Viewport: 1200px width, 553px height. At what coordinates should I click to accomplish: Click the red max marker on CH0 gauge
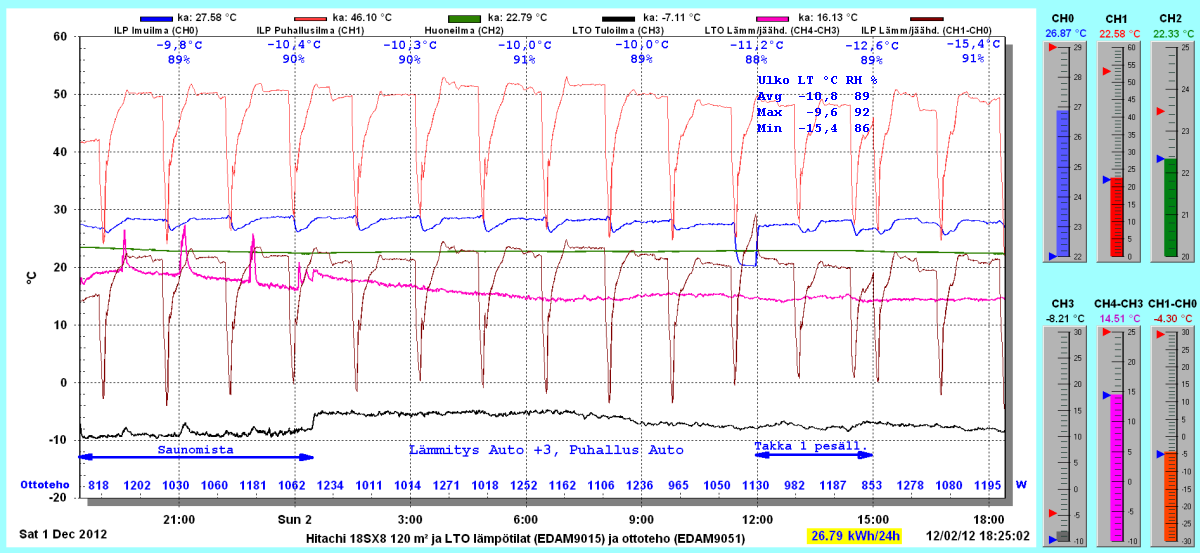[1051, 47]
